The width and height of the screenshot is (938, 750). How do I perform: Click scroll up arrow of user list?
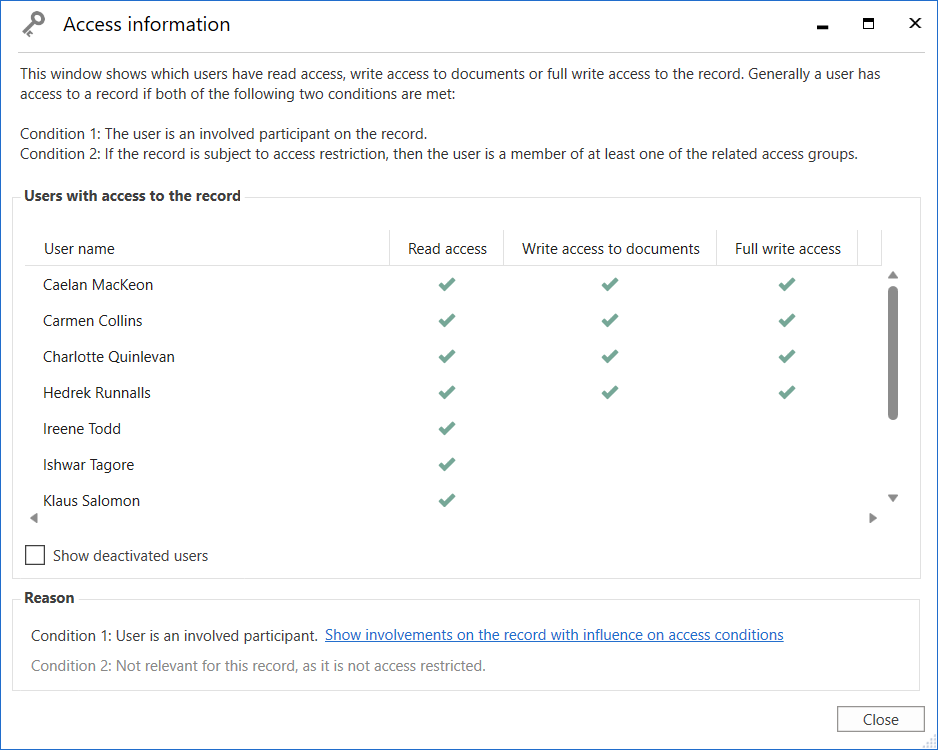[893, 275]
